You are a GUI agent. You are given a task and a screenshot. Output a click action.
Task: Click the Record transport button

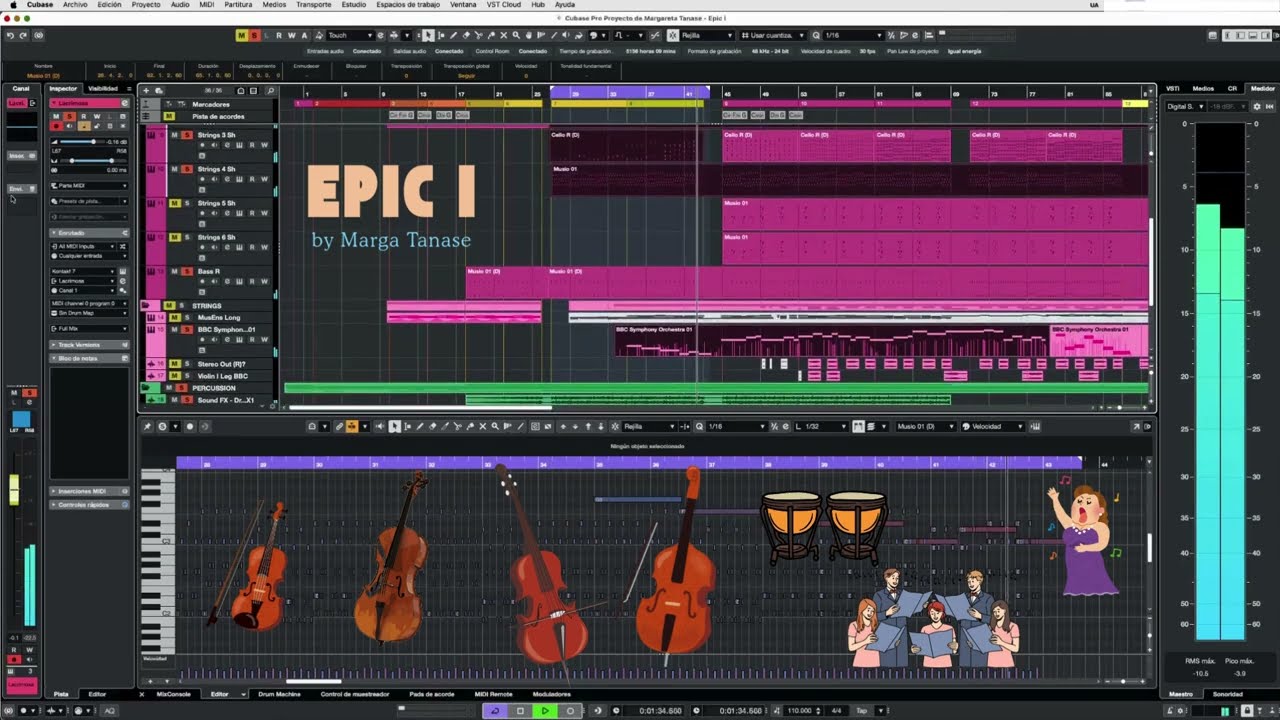[570, 711]
